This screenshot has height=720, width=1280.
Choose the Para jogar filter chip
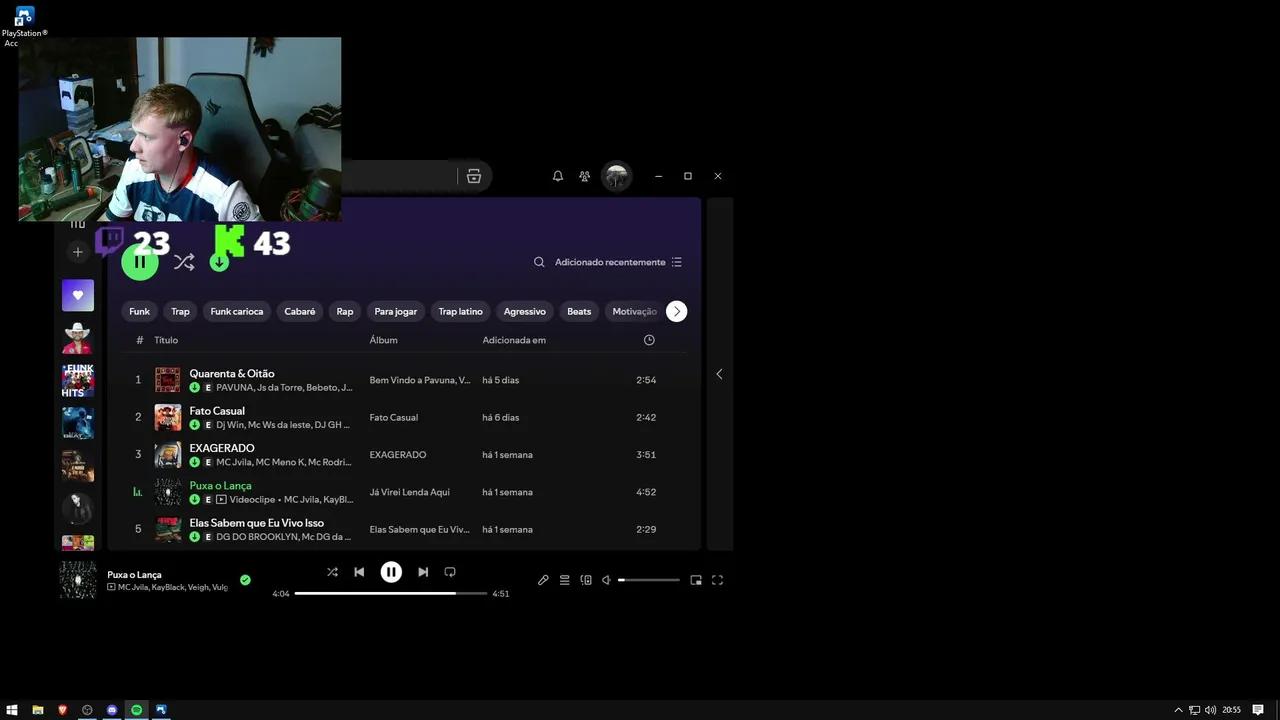396,311
